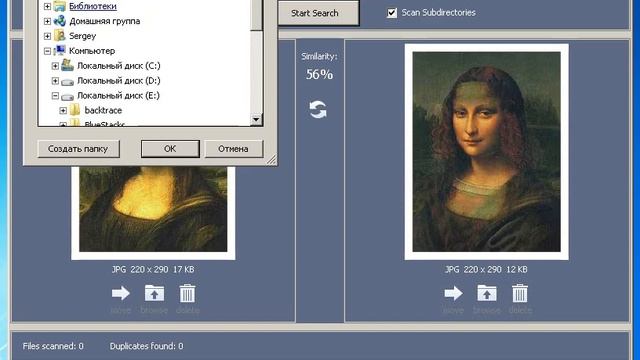Expand the backtrace folder node
The image size is (640, 360).
click(x=63, y=111)
